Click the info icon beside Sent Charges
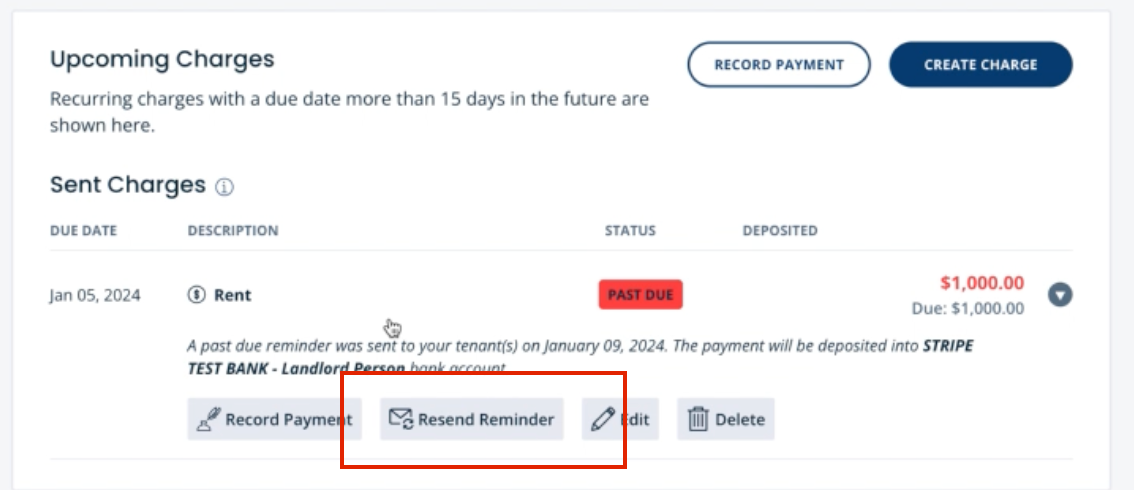This screenshot has height=490, width=1134. click(224, 187)
